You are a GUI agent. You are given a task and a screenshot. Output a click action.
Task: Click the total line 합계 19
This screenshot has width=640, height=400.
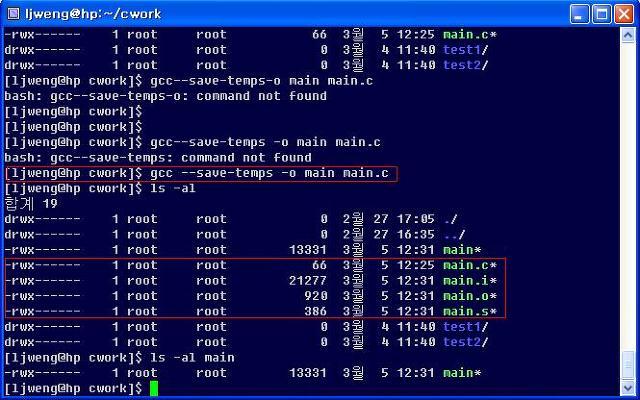point(31,203)
